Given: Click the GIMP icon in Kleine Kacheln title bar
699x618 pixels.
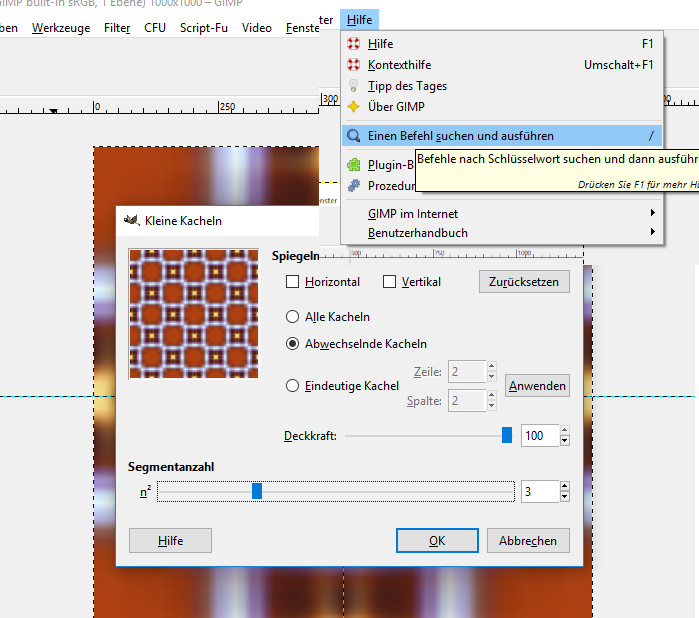Looking at the screenshot, I should coord(131,220).
